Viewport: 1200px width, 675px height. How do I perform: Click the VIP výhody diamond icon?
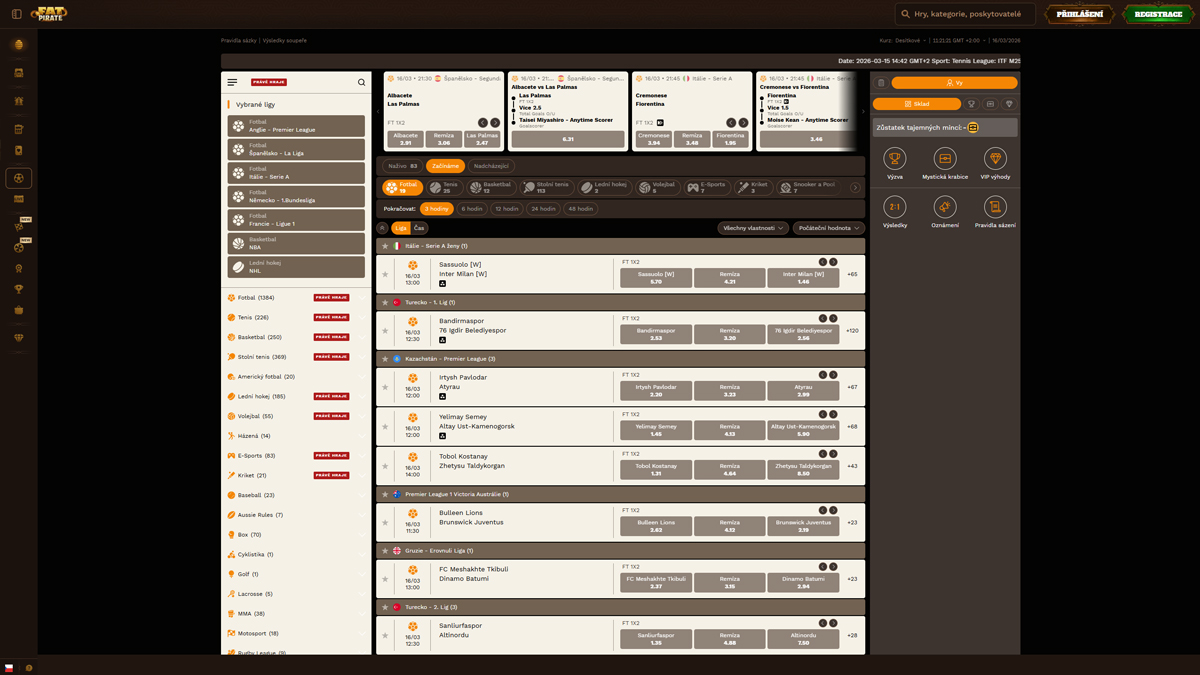pos(995,159)
